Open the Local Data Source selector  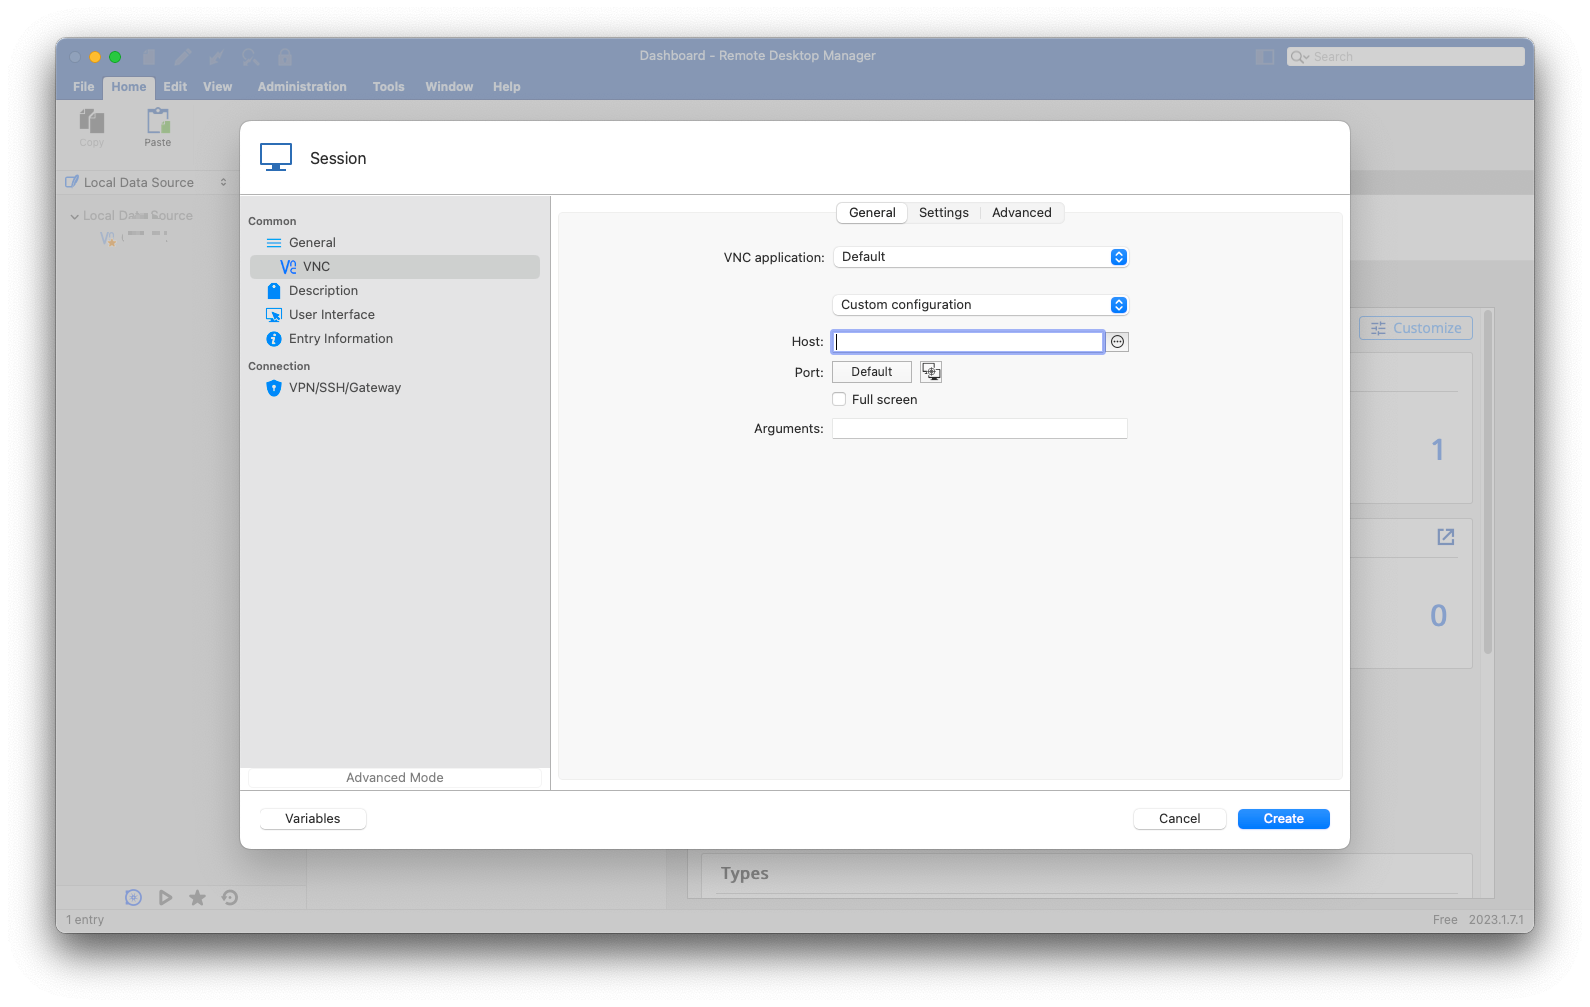point(146,182)
